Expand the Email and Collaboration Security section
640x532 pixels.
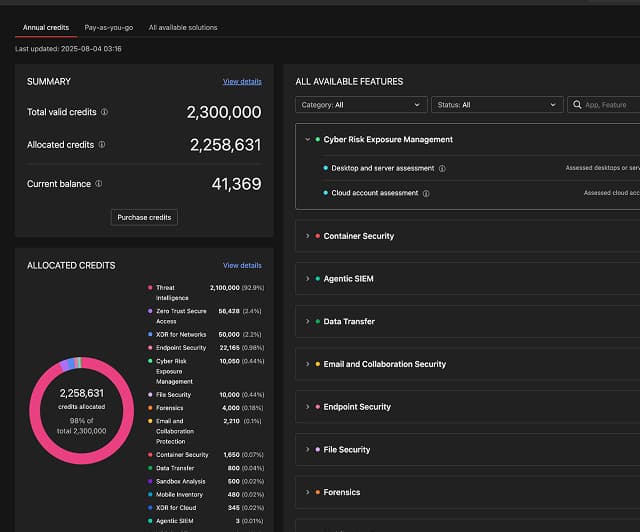click(x=308, y=364)
